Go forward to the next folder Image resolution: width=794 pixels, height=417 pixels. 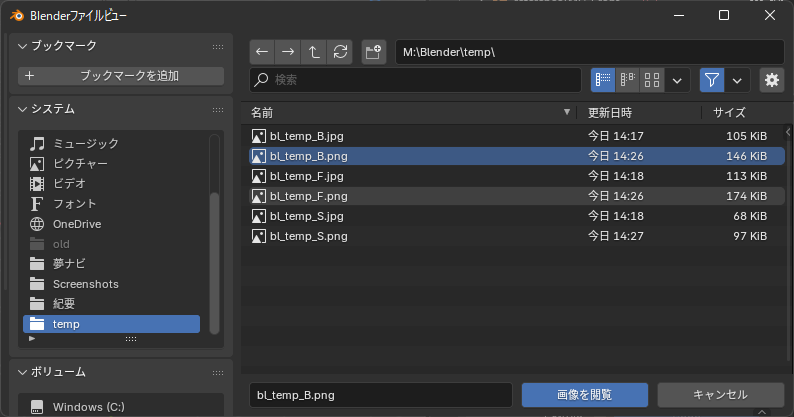click(x=288, y=52)
